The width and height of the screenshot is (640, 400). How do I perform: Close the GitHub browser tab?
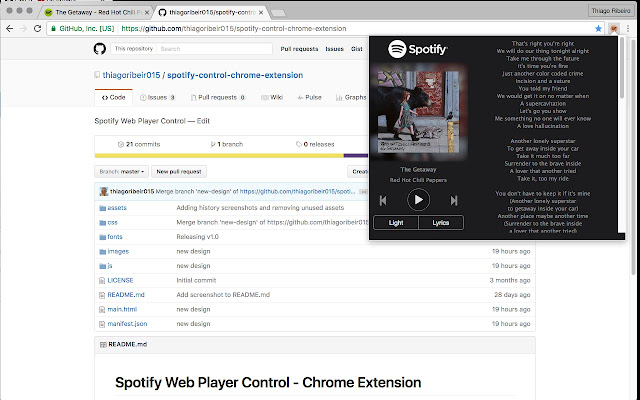pyautogui.click(x=261, y=13)
